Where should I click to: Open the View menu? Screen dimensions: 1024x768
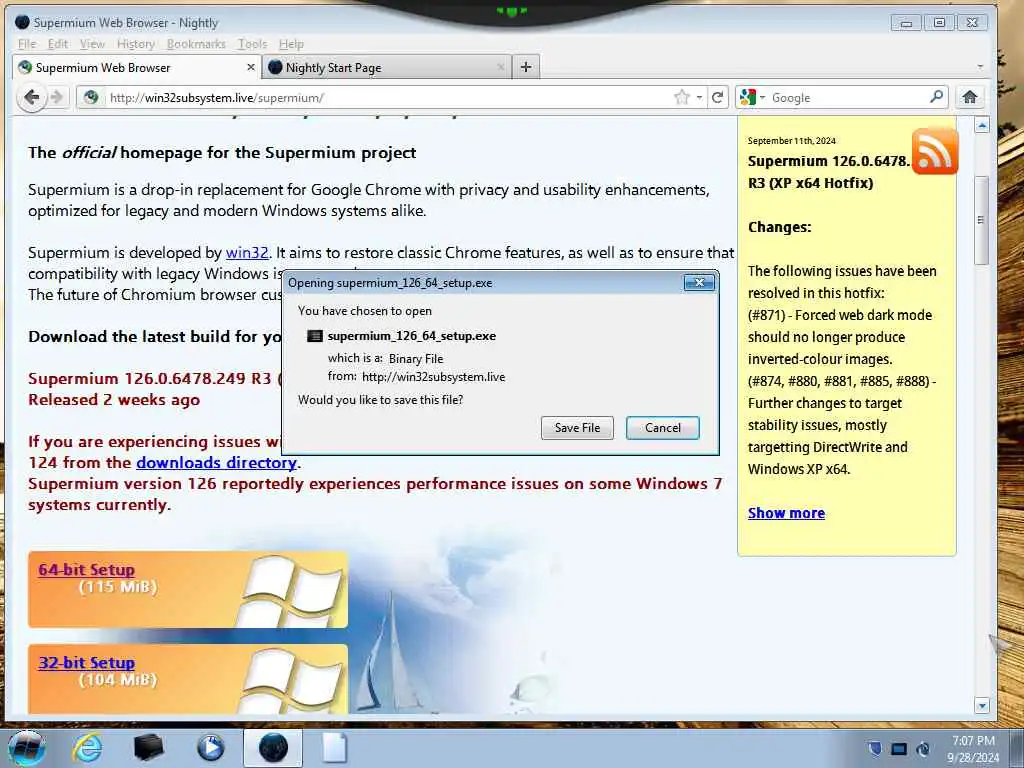click(92, 44)
